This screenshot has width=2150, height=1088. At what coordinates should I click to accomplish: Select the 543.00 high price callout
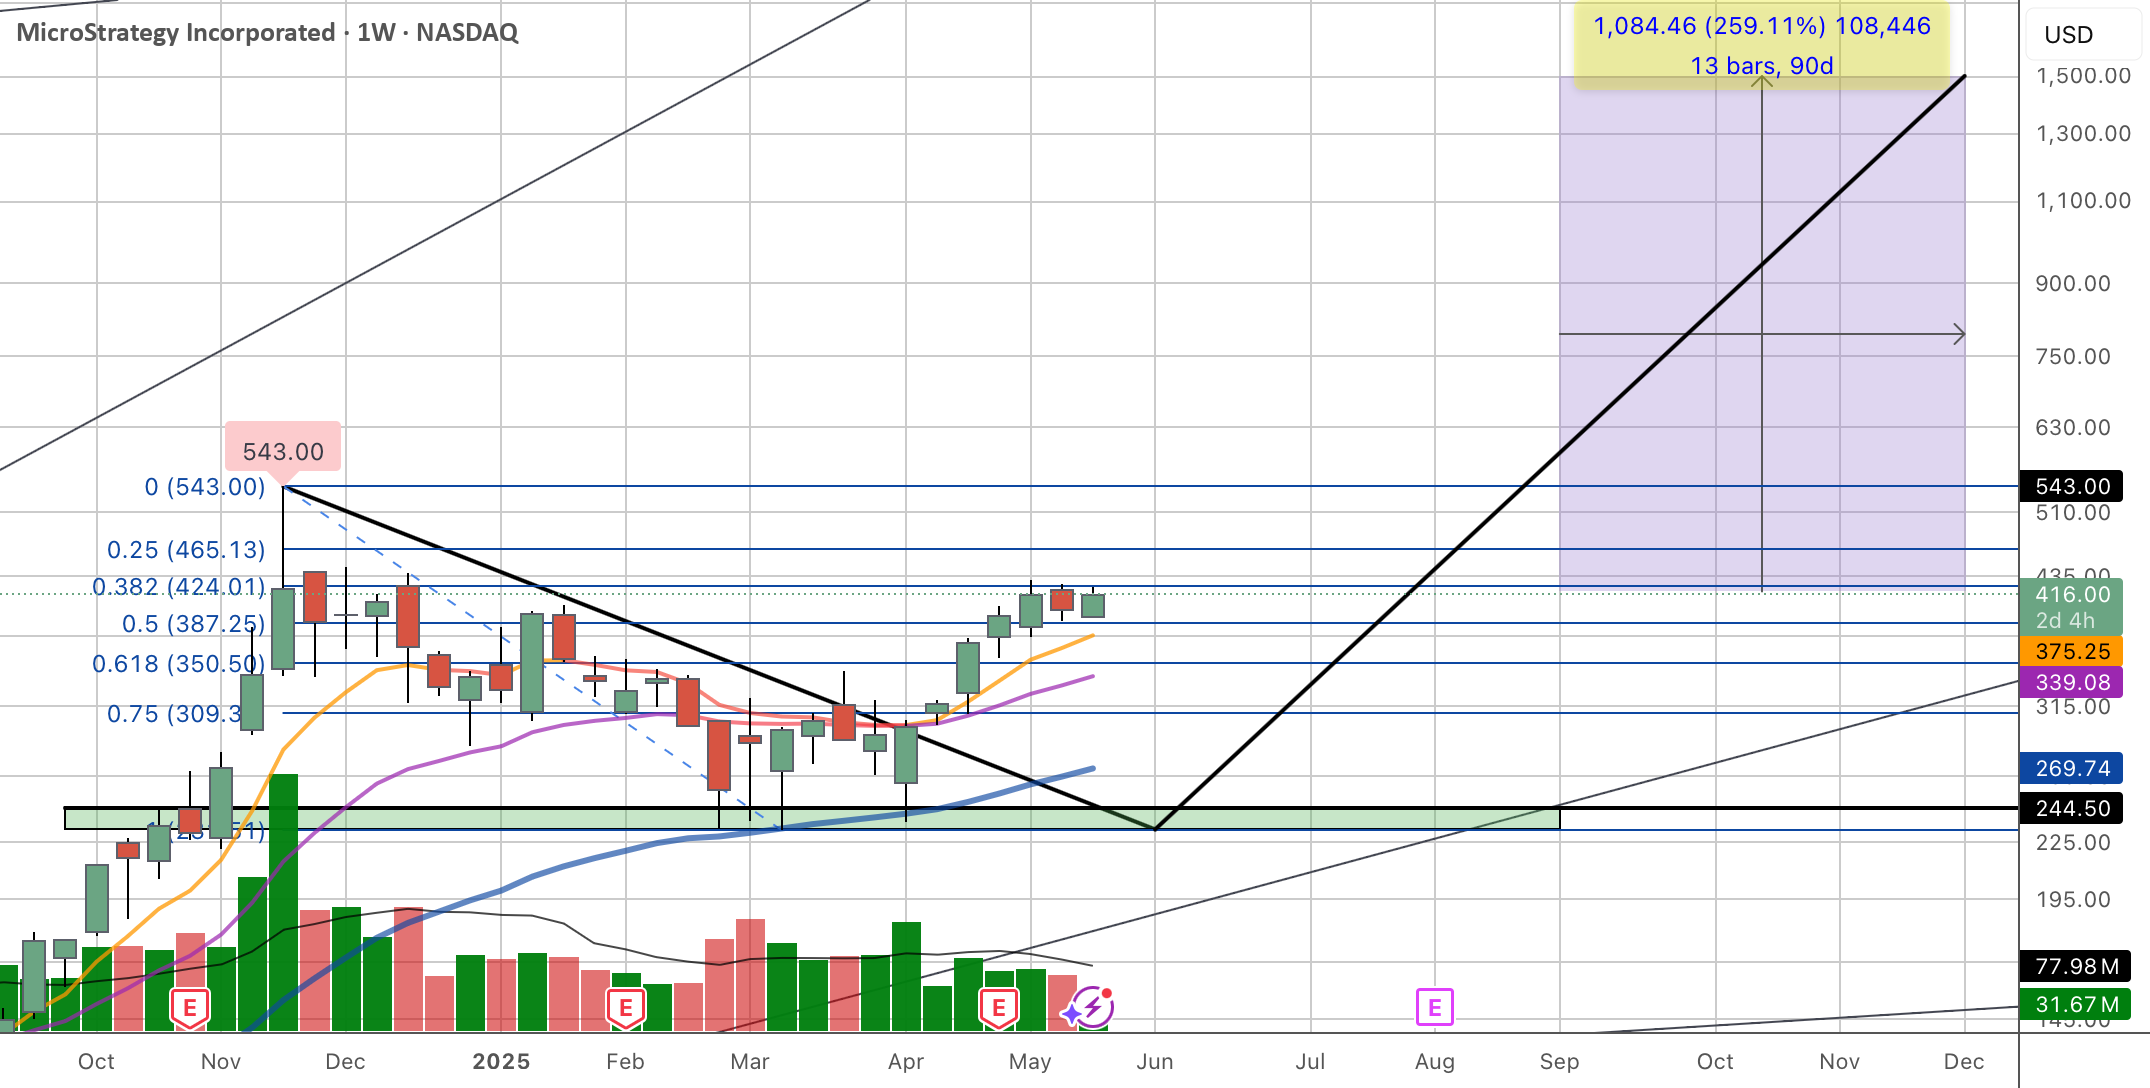(283, 451)
